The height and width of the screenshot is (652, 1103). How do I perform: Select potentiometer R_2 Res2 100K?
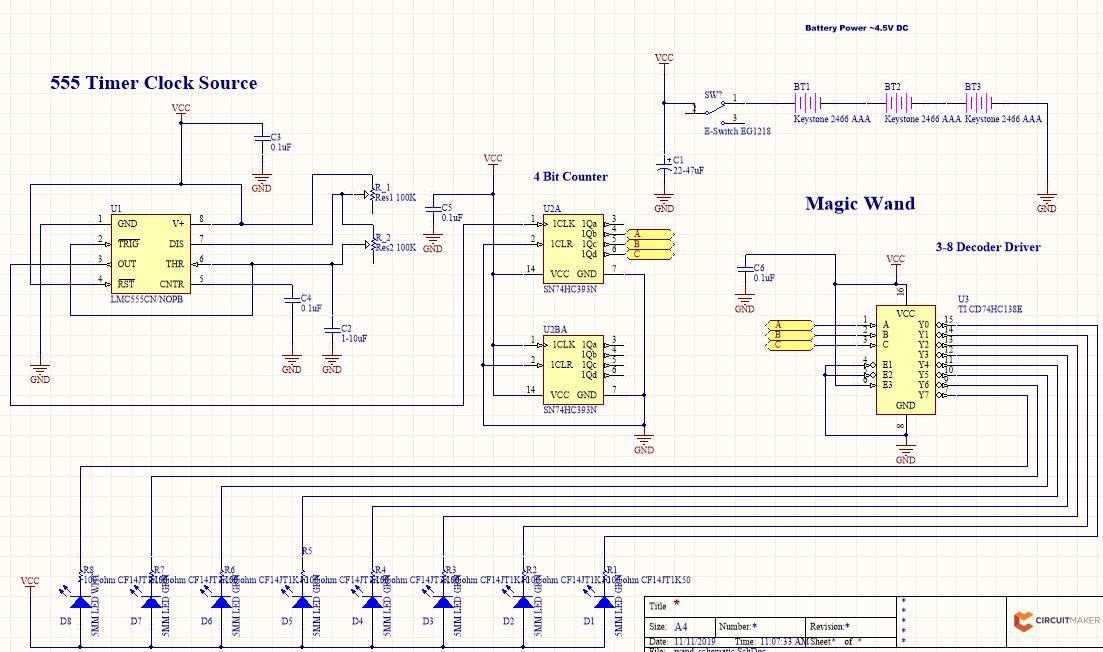[371, 244]
